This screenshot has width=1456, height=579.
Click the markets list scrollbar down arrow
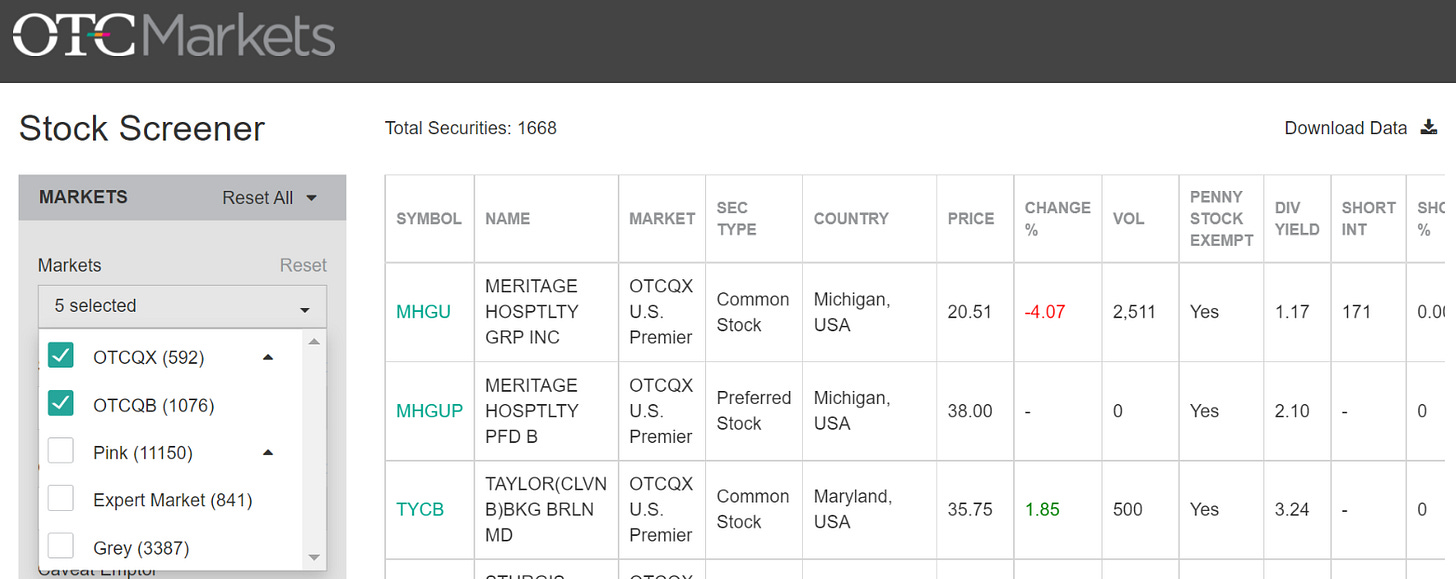click(x=314, y=557)
